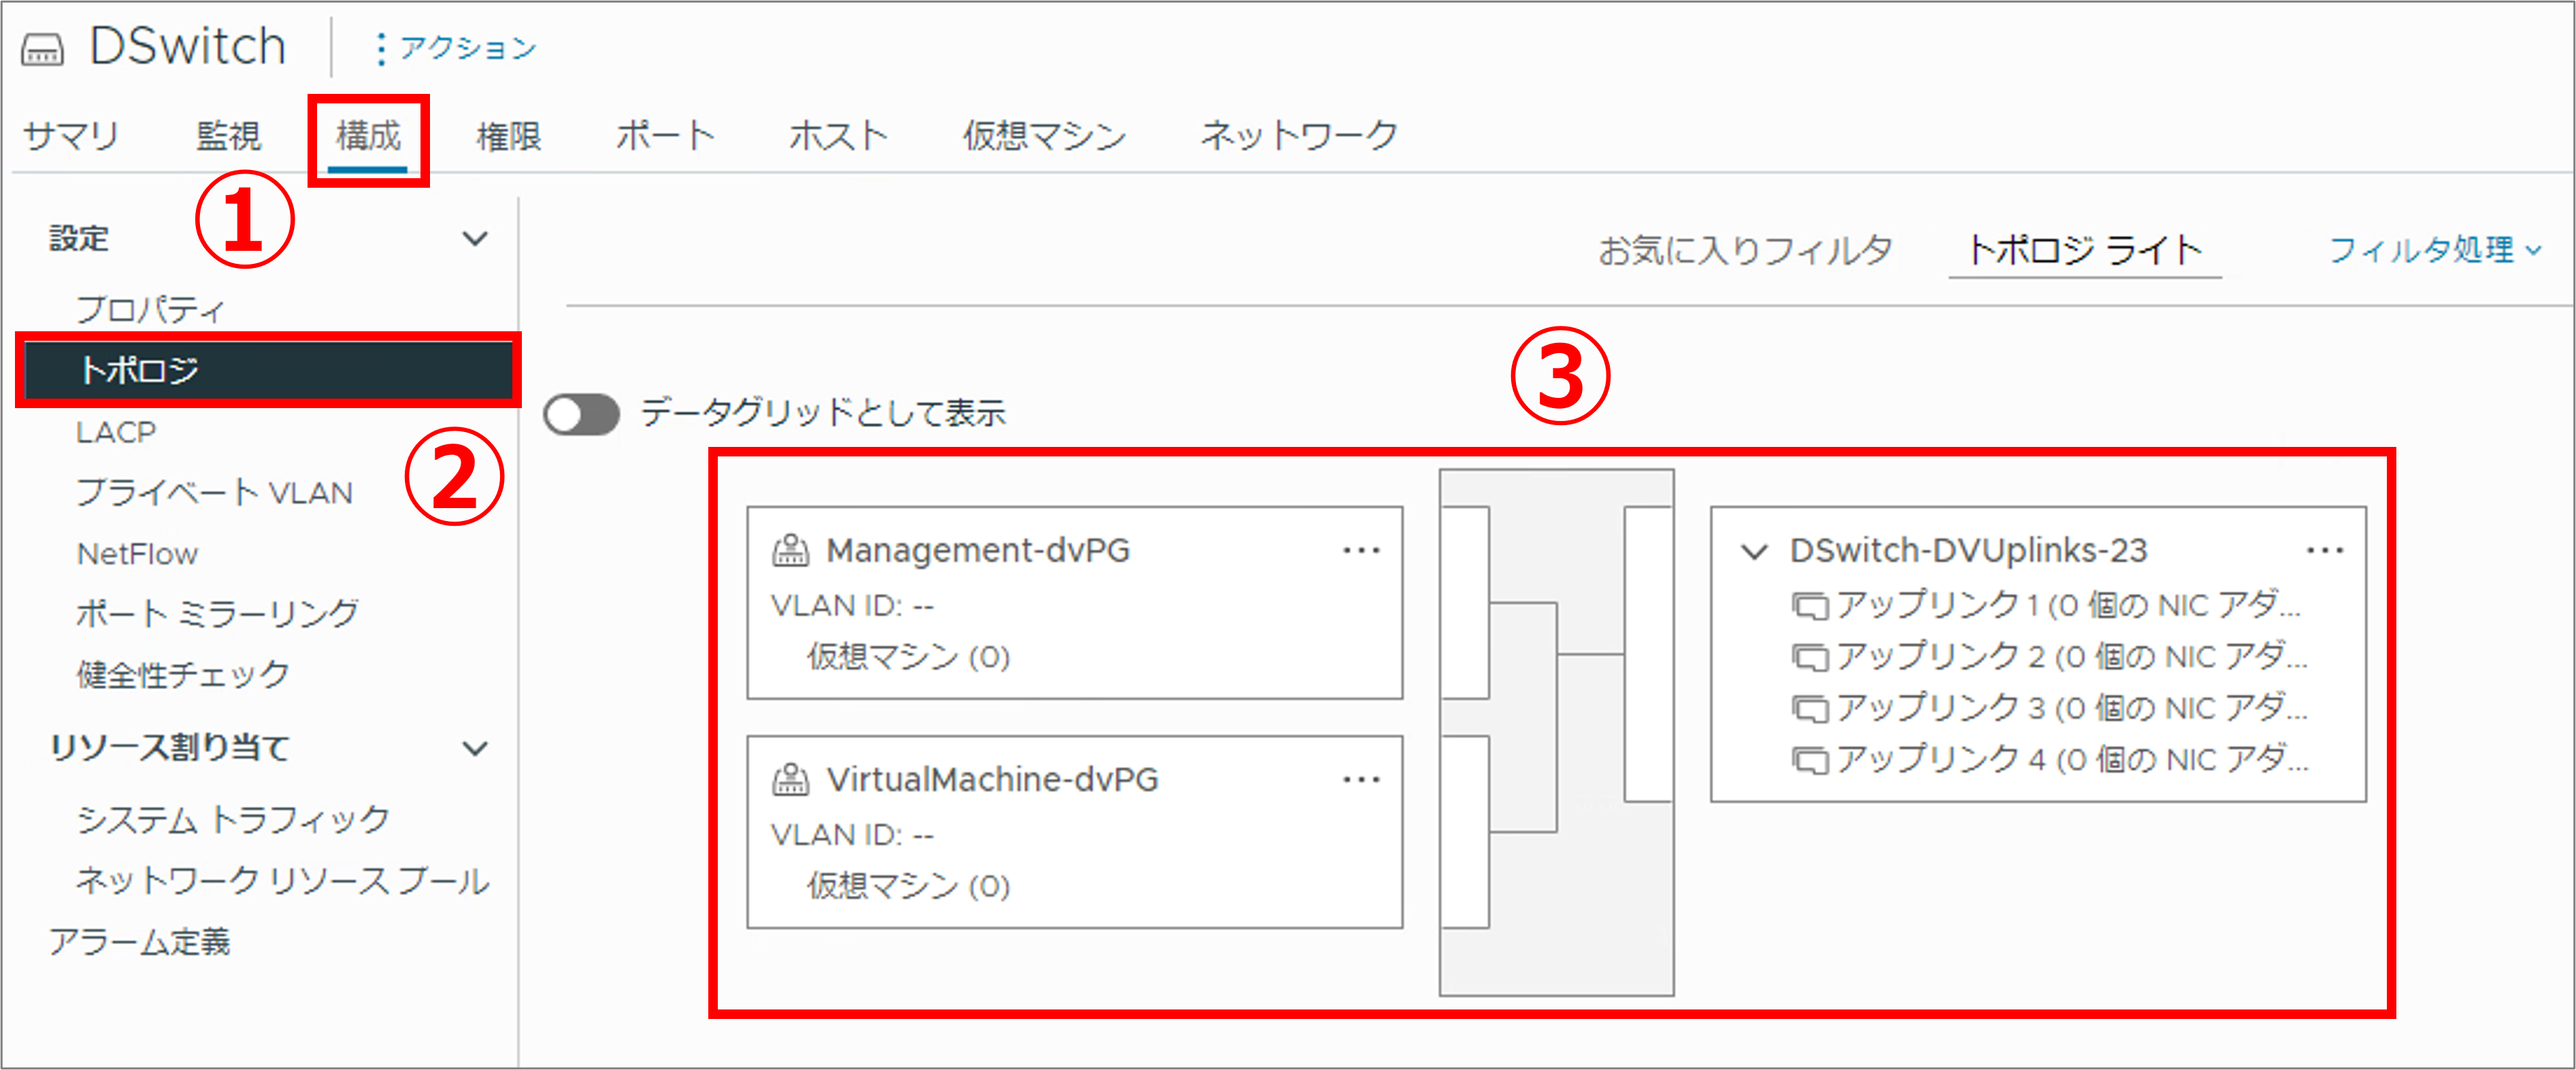Click the Management-dvPG port group name
Image resolution: width=2576 pixels, height=1070 pixels.
978,550
